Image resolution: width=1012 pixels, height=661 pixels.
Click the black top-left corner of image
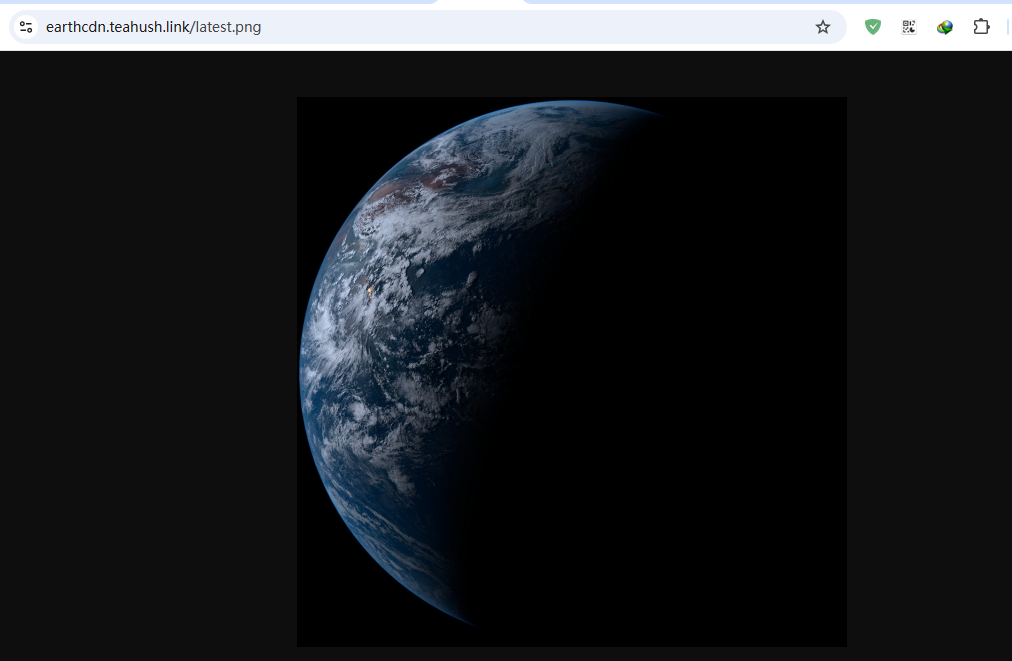[x=315, y=115]
